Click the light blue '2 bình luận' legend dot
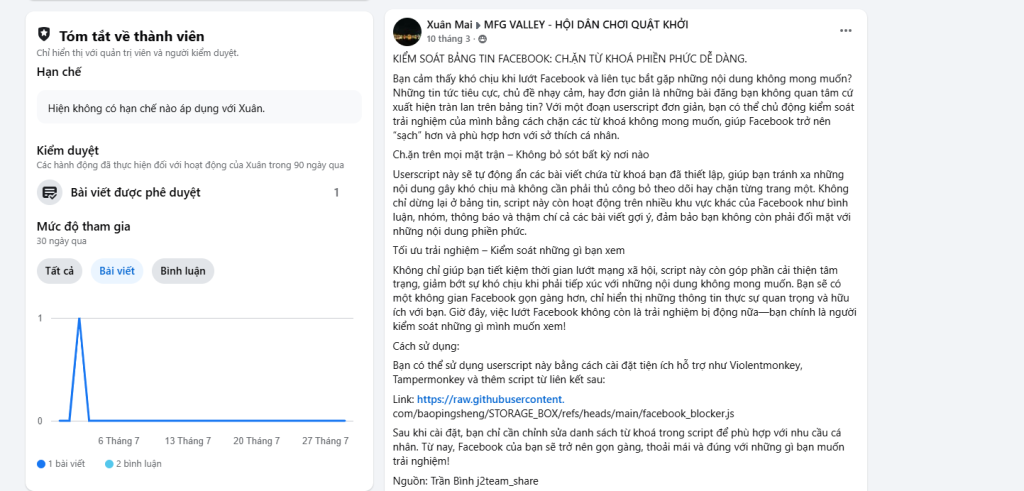Viewport: 1024px width, 491px height. pos(110,464)
